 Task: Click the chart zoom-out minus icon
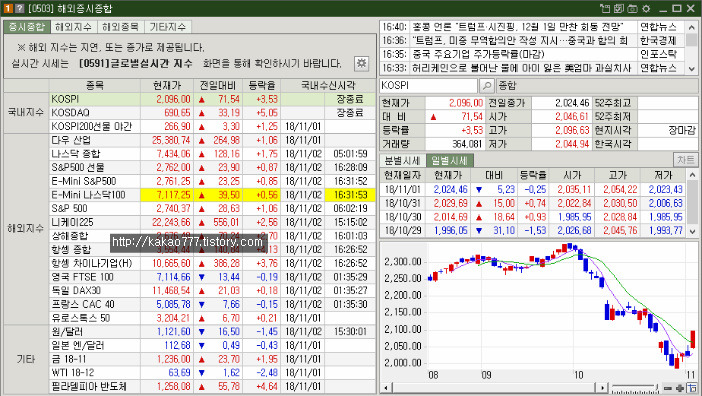click(668, 388)
